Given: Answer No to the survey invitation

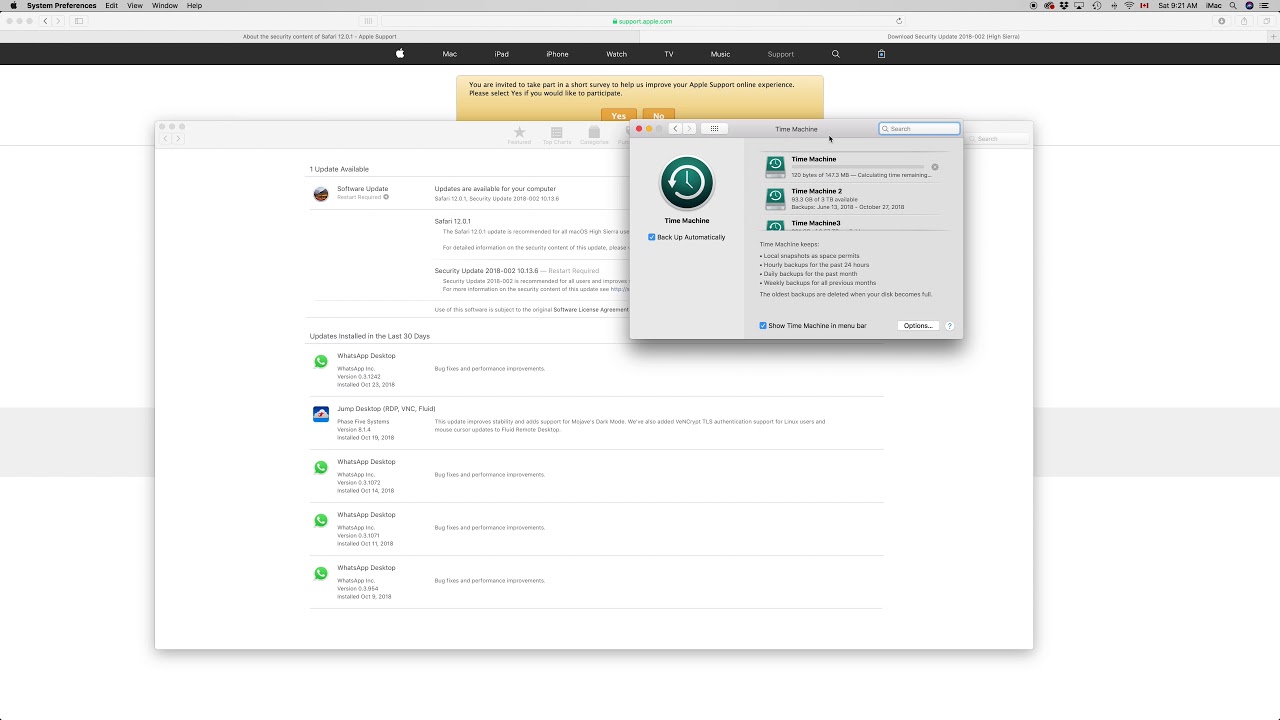Looking at the screenshot, I should 658,116.
